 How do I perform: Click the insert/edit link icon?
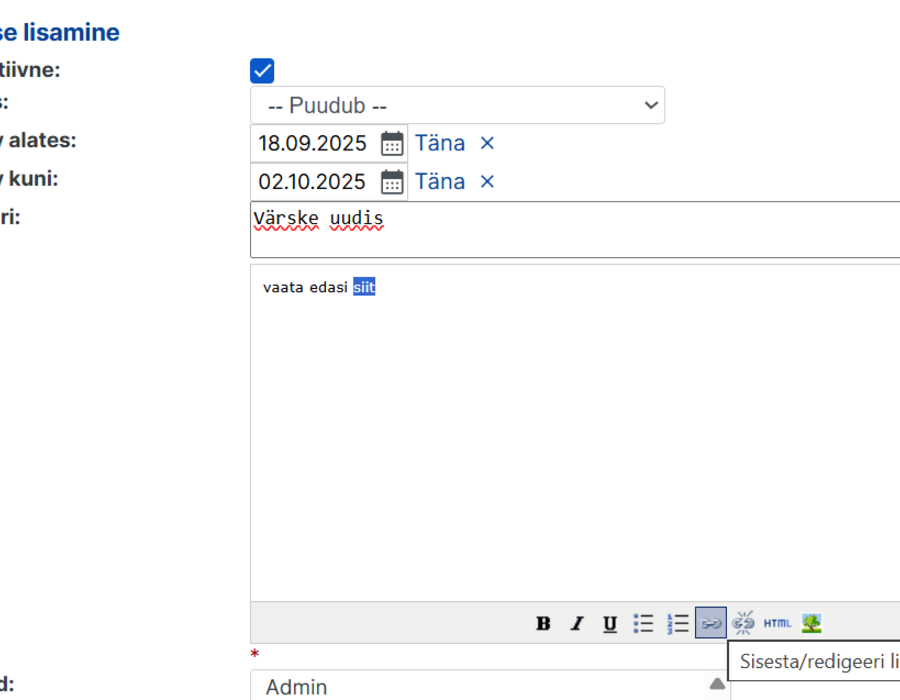pyautogui.click(x=711, y=623)
